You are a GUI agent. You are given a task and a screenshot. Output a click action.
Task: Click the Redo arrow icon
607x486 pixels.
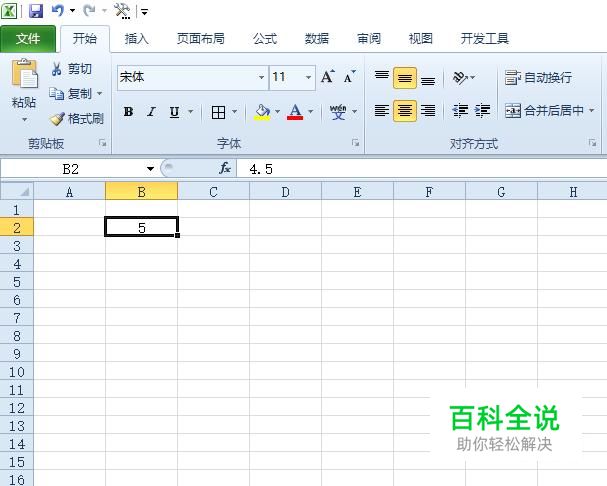pyautogui.click(x=90, y=11)
